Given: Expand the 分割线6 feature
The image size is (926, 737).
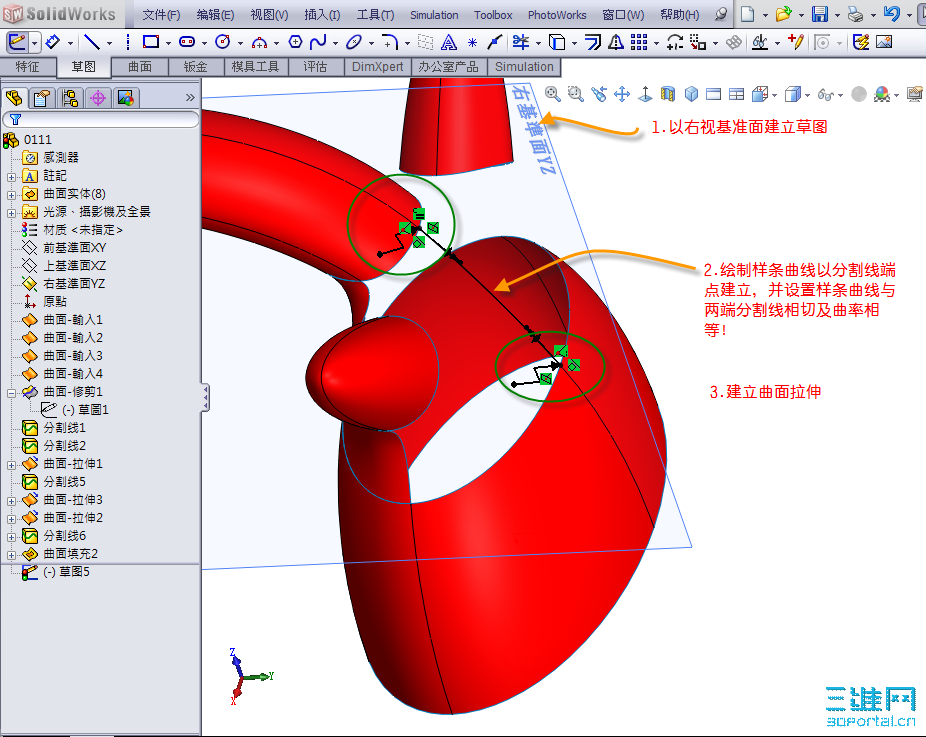Looking at the screenshot, I should click(11, 537).
